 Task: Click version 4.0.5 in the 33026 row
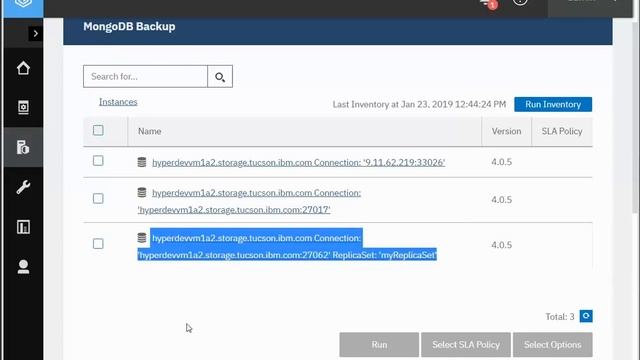(x=502, y=162)
